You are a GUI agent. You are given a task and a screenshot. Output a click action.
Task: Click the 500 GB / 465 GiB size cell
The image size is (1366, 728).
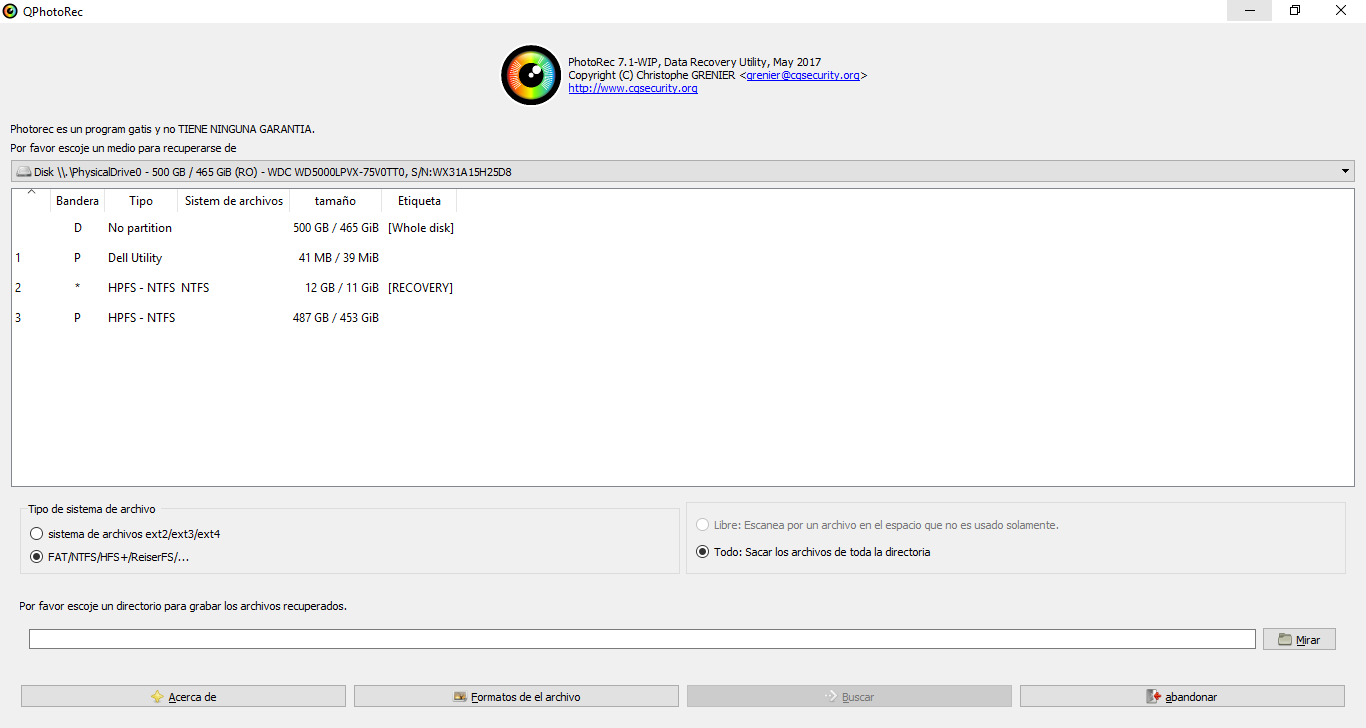pyautogui.click(x=336, y=228)
